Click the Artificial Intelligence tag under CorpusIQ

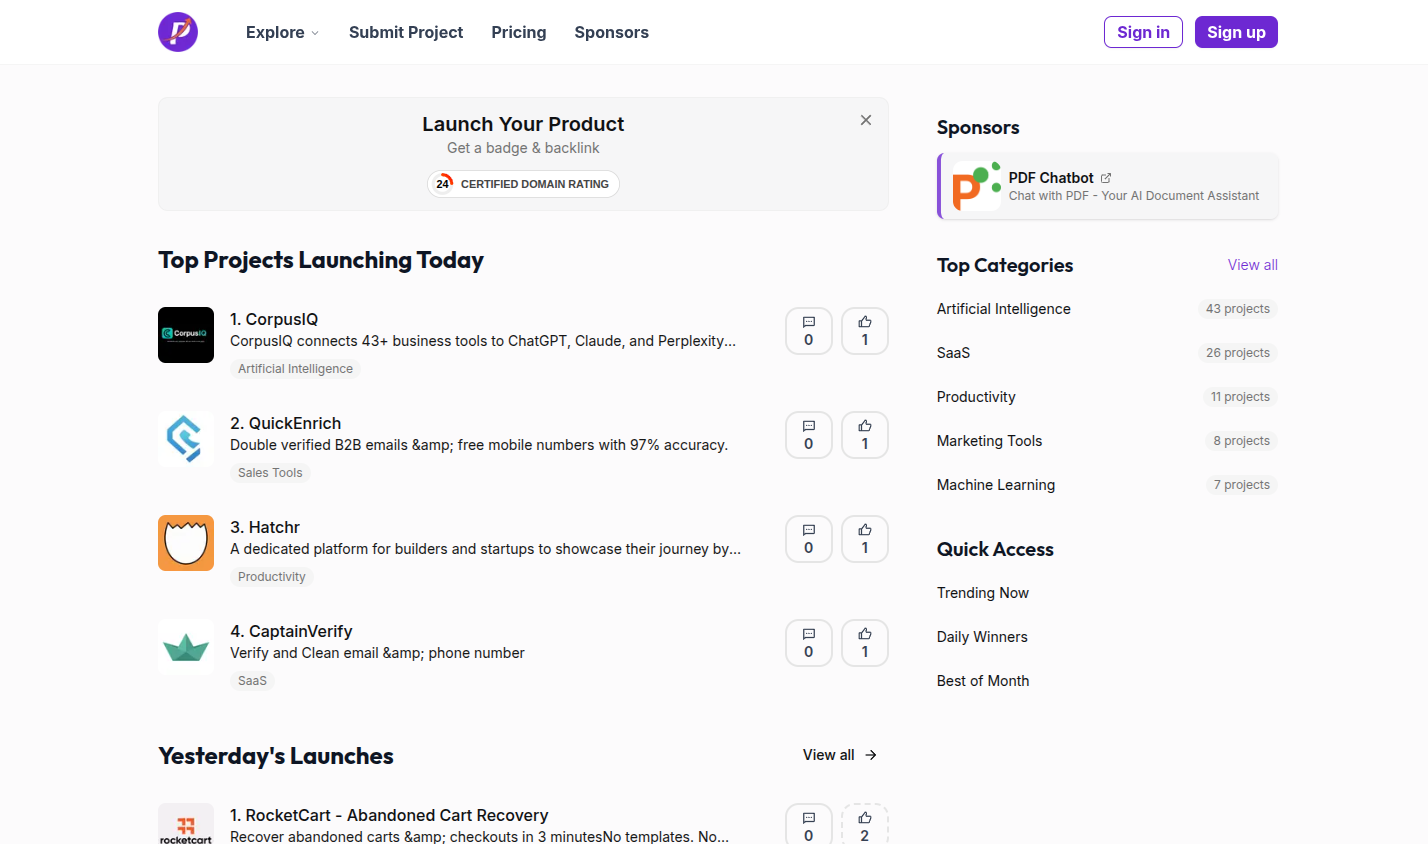pyautogui.click(x=295, y=369)
